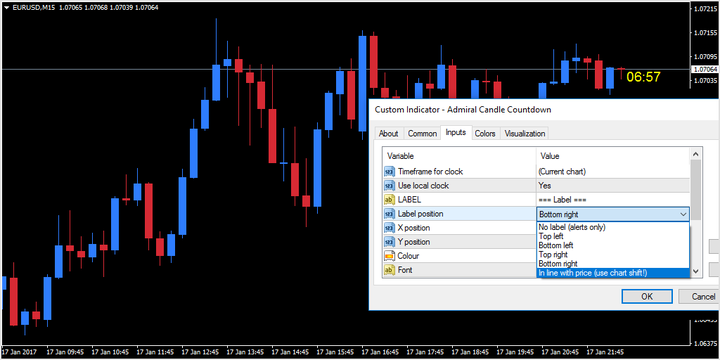Choose 'Top left' label position option
The width and height of the screenshot is (720, 360).
point(613,236)
